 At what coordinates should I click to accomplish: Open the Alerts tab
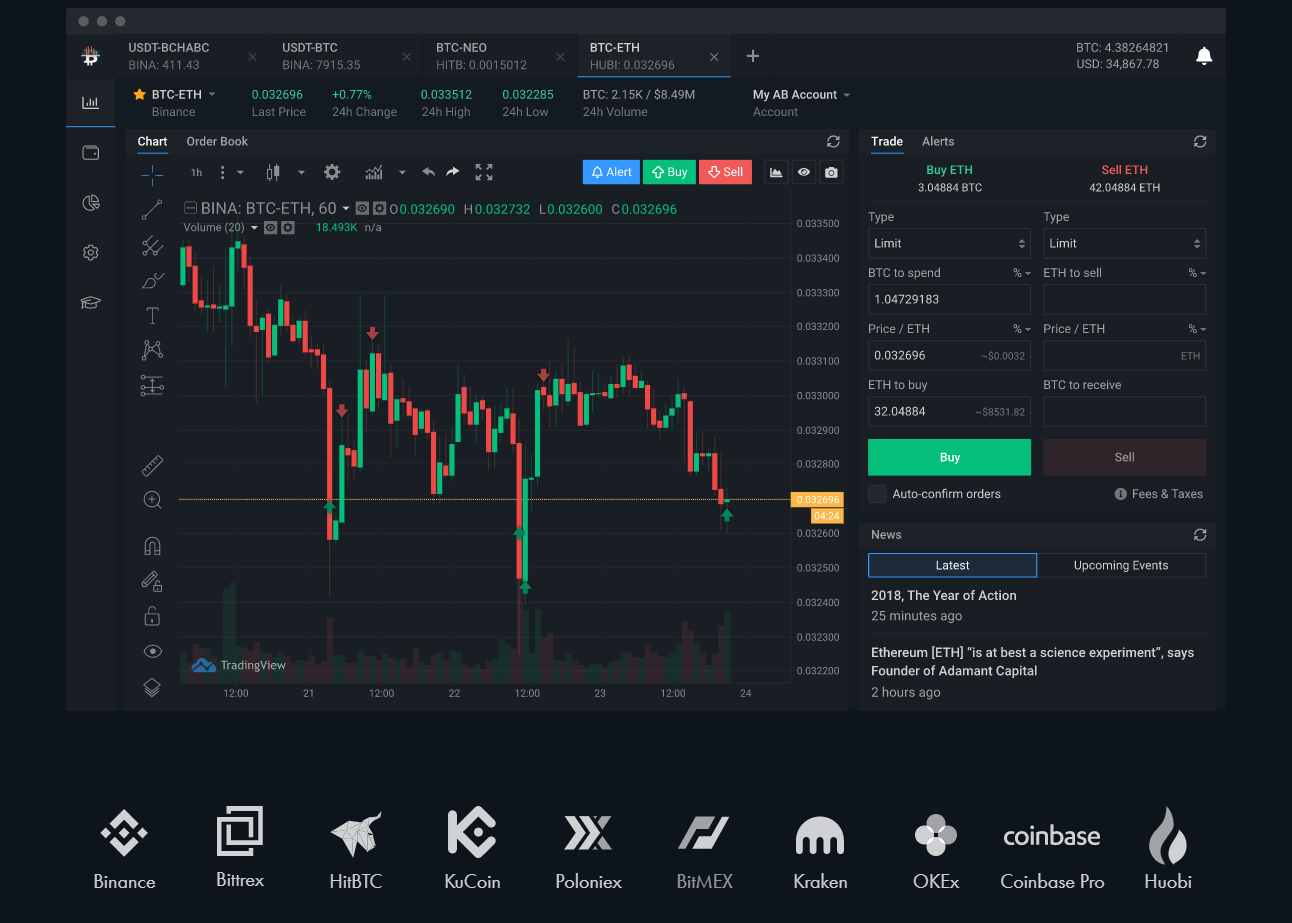pos(938,141)
